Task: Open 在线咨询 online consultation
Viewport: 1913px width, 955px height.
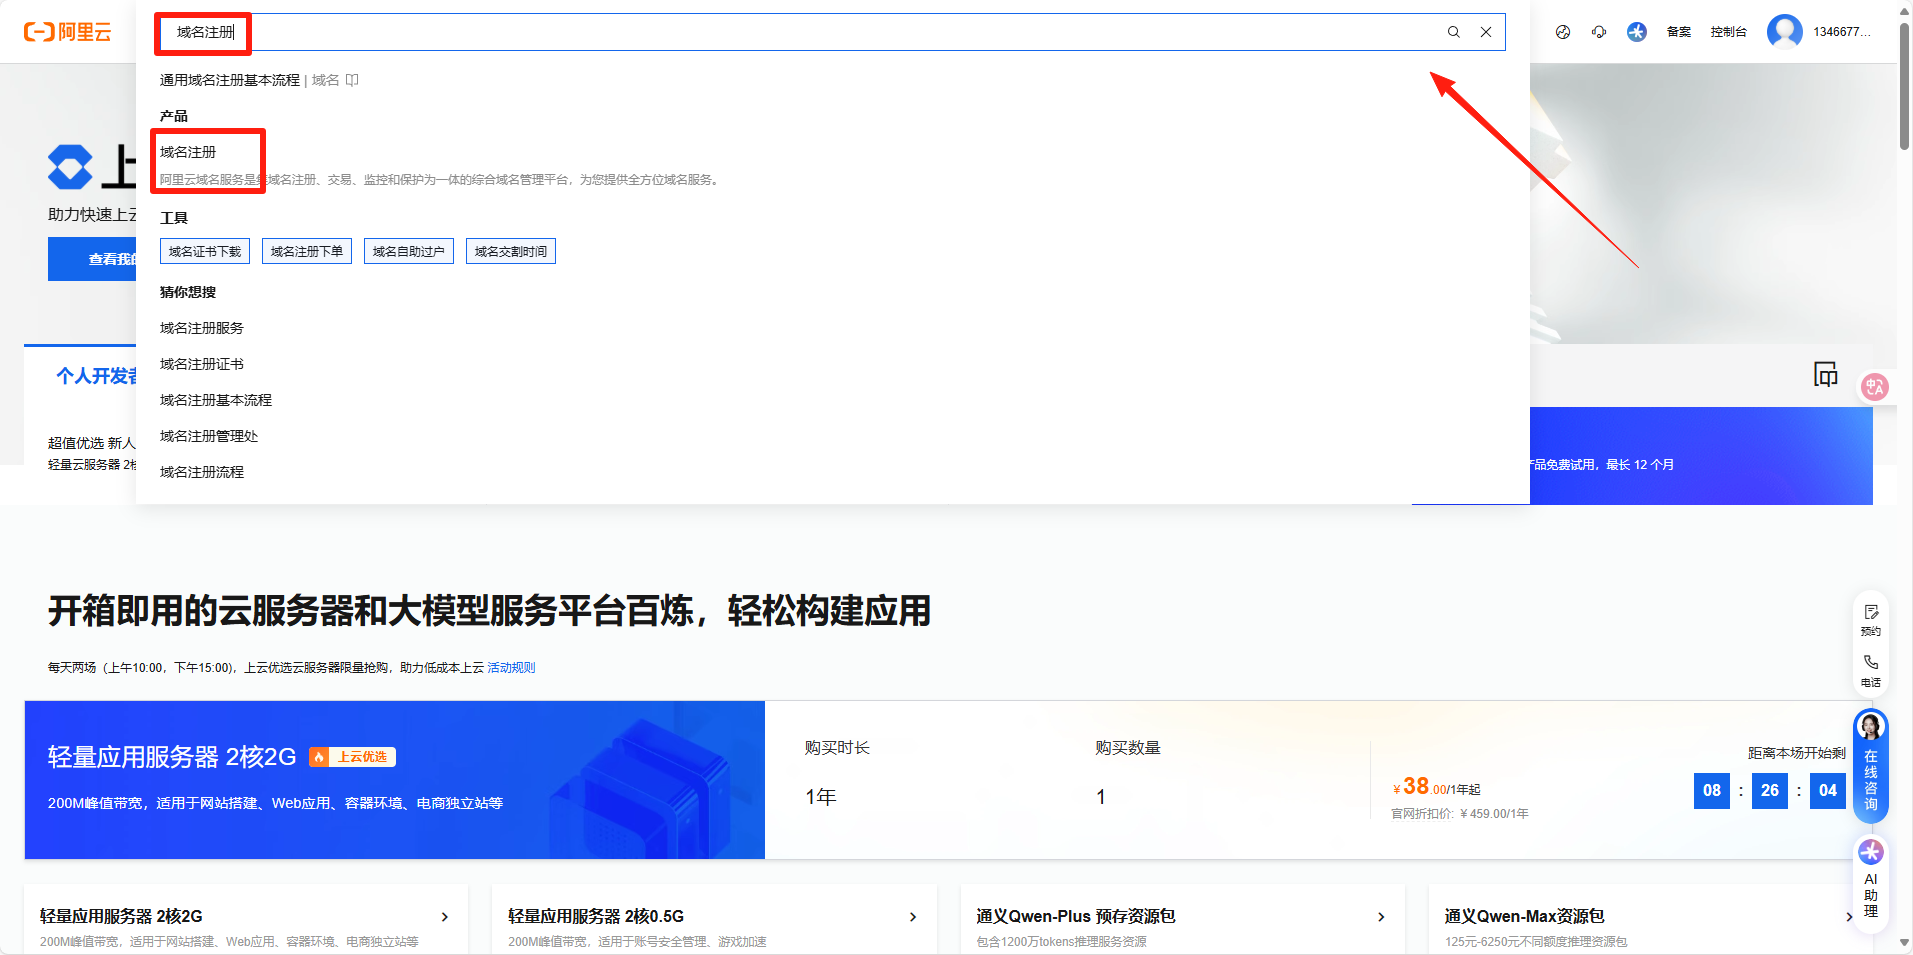Action: 1871,765
